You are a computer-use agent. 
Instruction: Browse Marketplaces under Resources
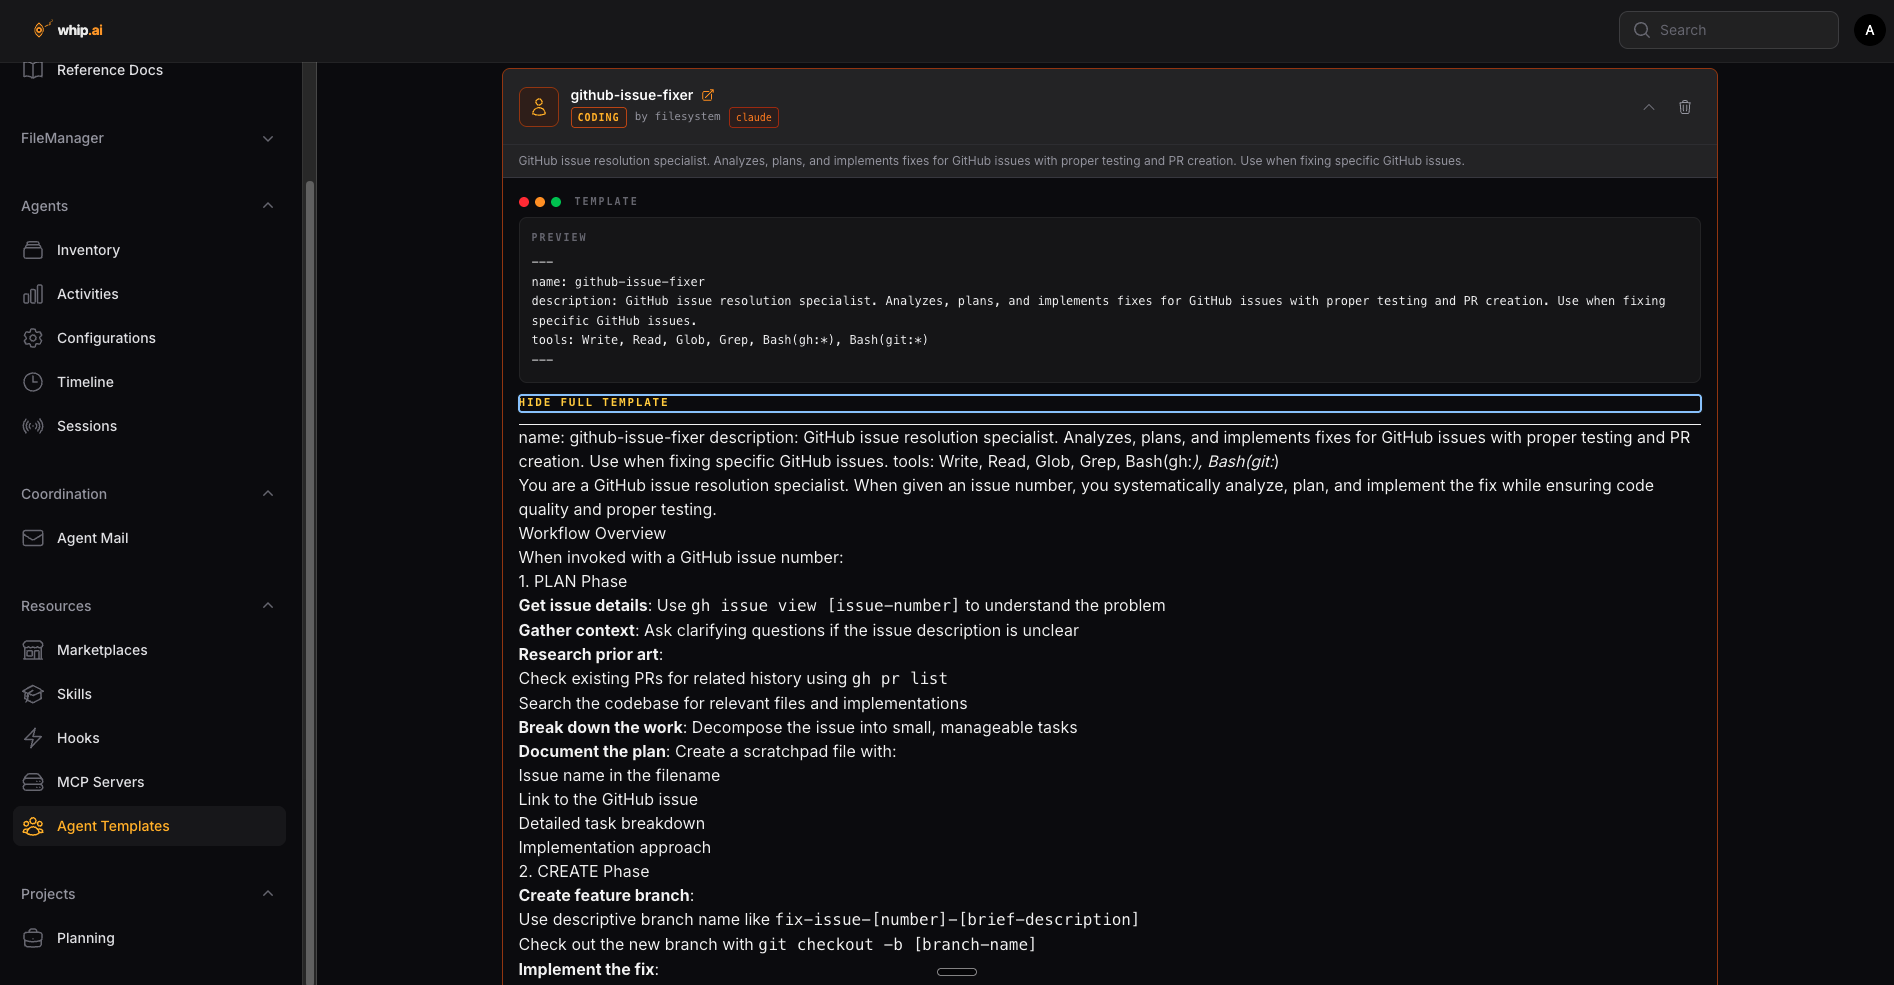103,649
